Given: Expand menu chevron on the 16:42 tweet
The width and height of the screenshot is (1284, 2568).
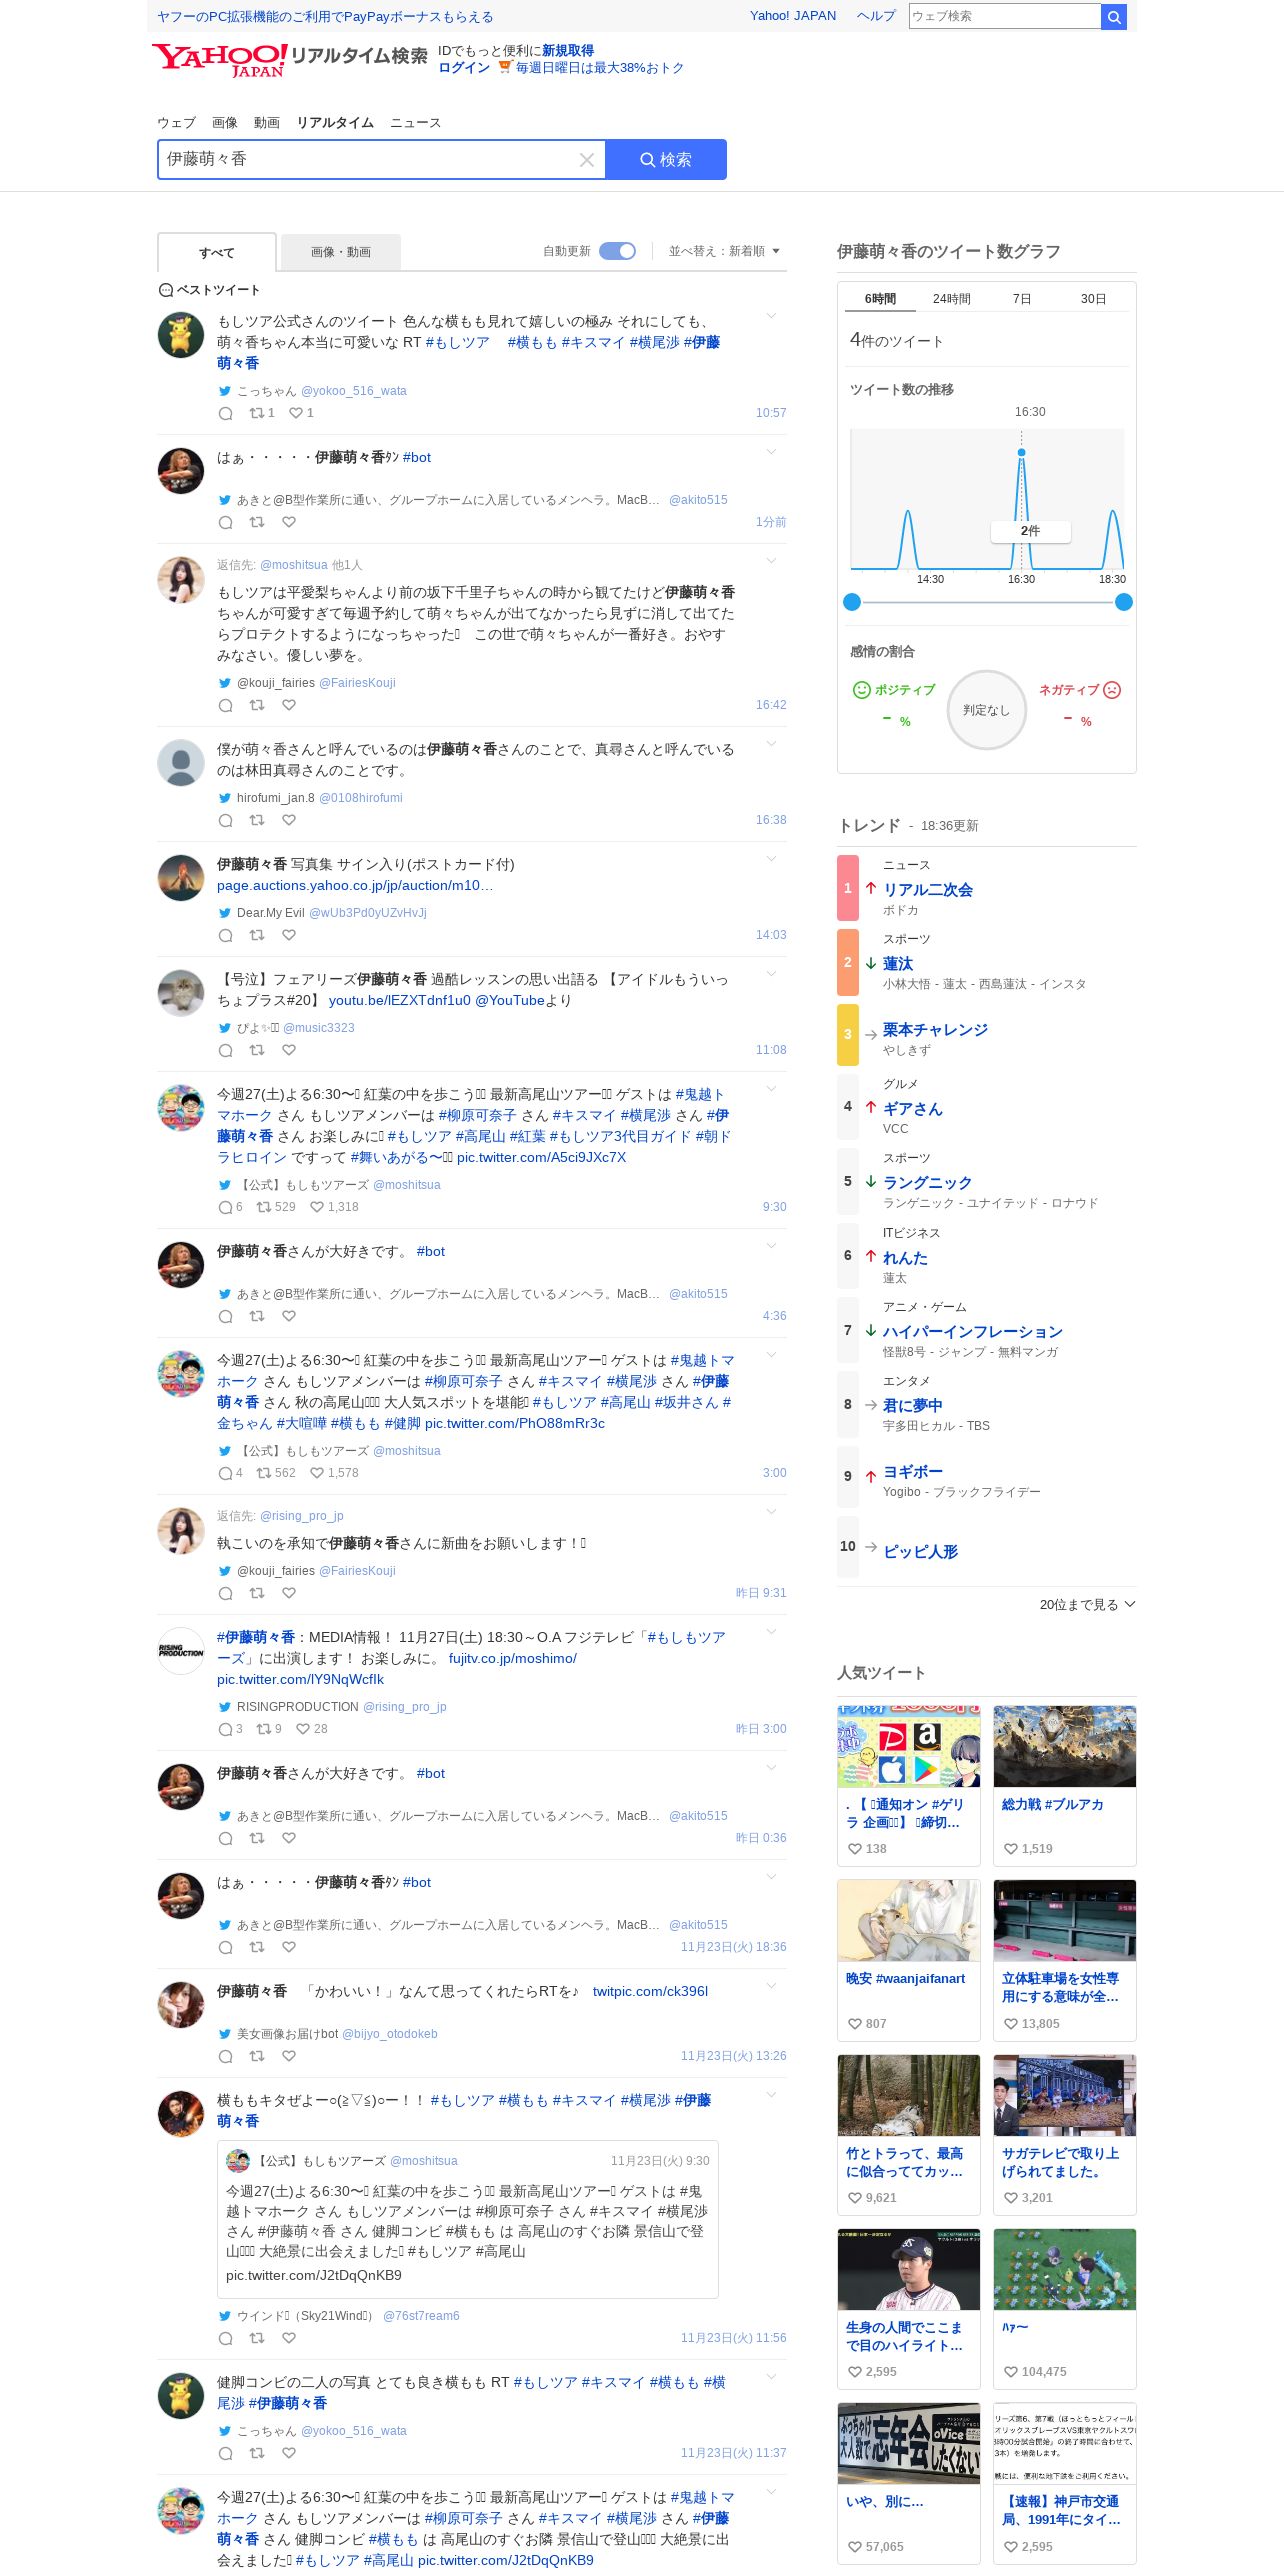Looking at the screenshot, I should click(x=771, y=561).
